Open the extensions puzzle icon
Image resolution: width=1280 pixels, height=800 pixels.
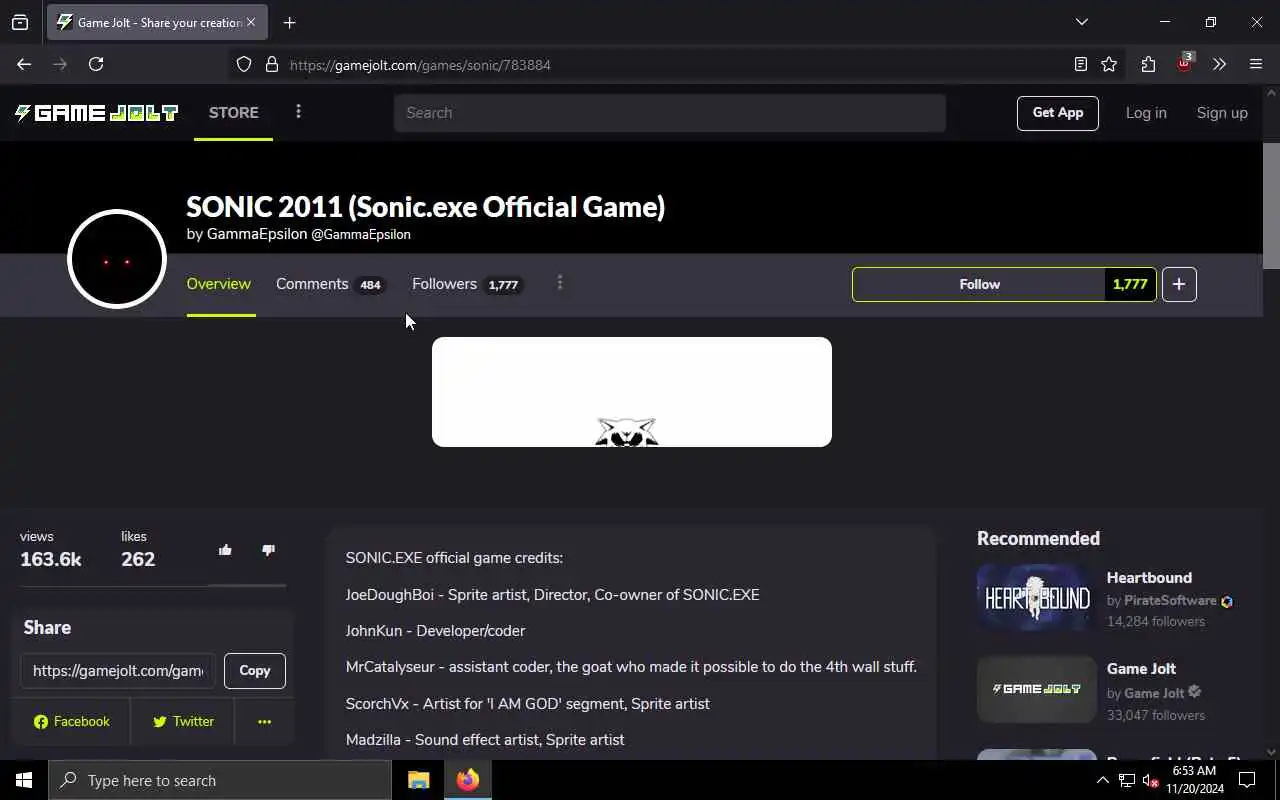coord(1148,64)
